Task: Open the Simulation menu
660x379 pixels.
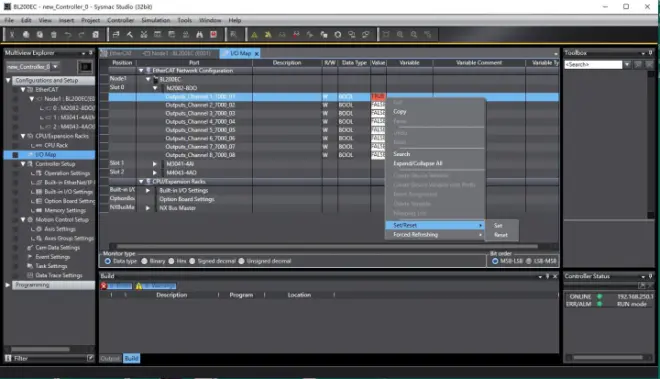Action: click(x=156, y=20)
